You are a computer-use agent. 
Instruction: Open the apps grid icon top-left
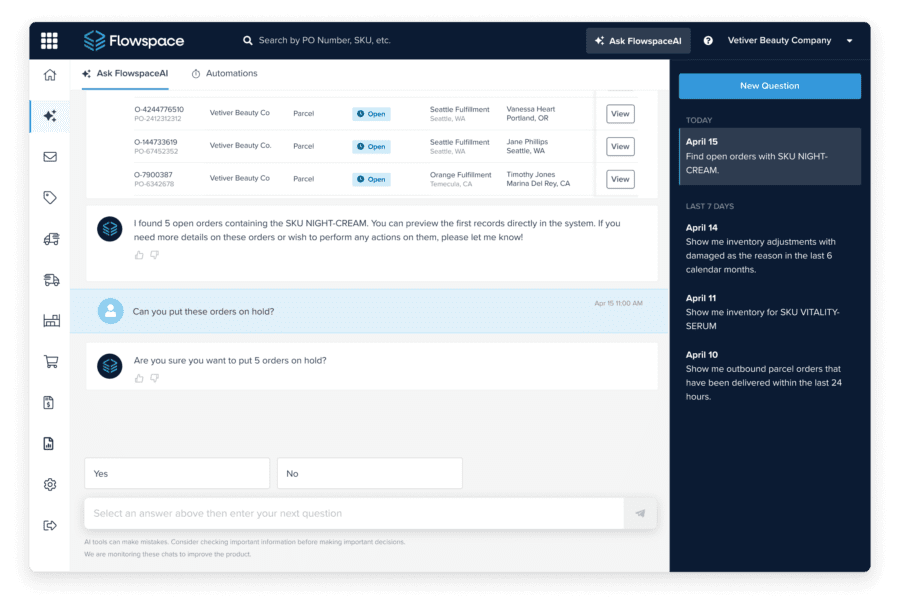pos(49,40)
